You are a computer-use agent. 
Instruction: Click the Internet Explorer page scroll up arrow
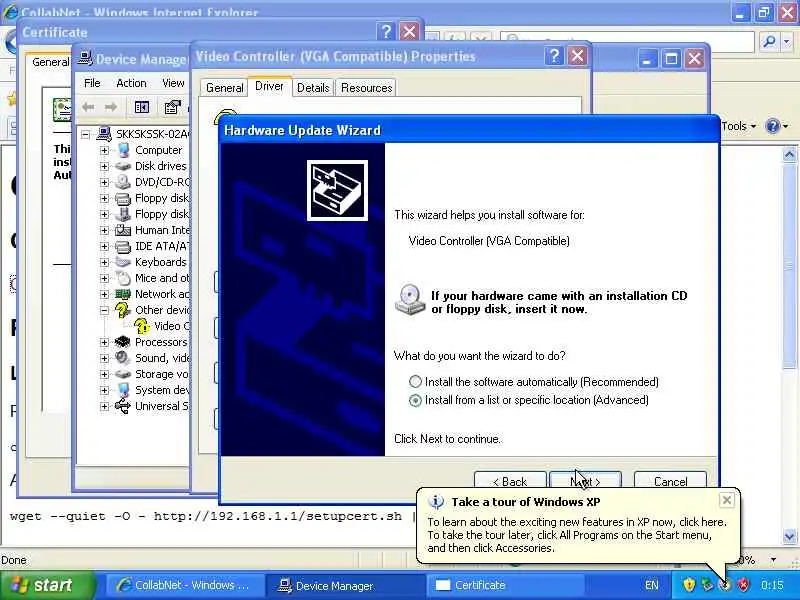point(789,155)
